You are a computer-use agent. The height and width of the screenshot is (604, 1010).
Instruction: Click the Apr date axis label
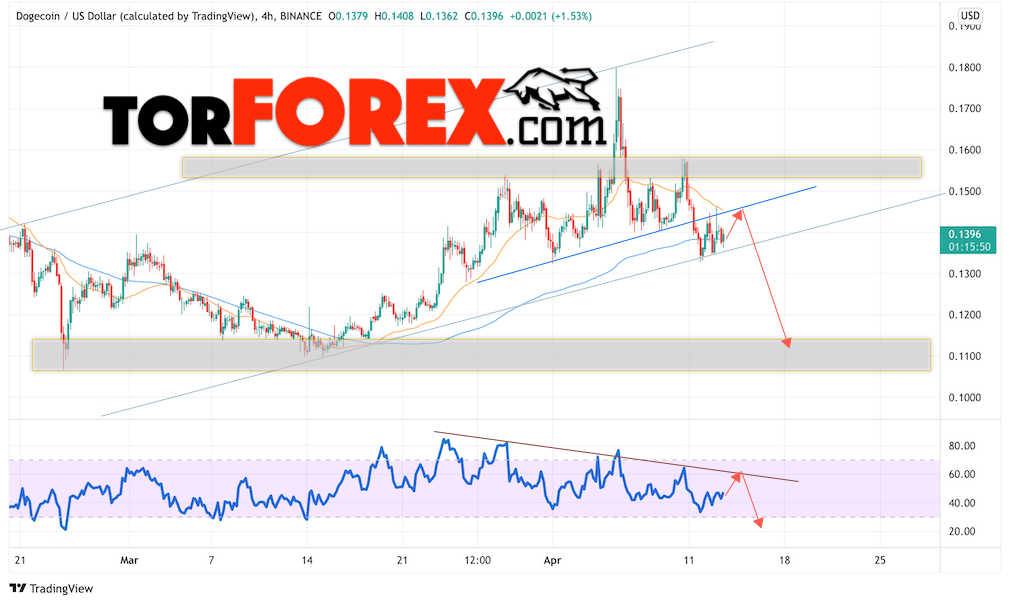(x=553, y=560)
